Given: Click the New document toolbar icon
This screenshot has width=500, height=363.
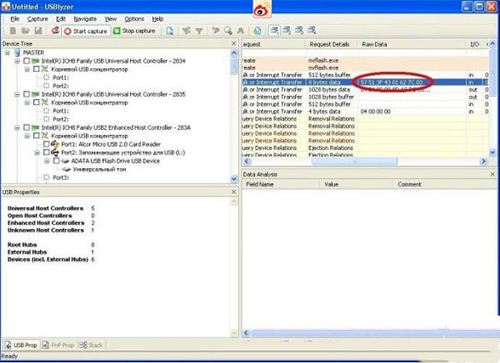Looking at the screenshot, I should click(13, 31).
